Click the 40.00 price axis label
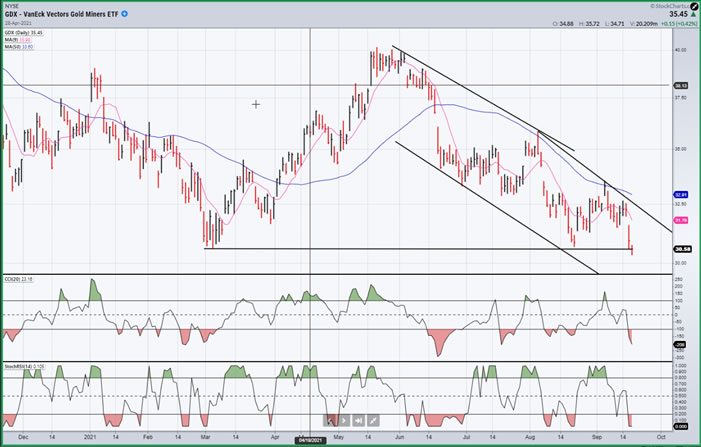 [680, 50]
